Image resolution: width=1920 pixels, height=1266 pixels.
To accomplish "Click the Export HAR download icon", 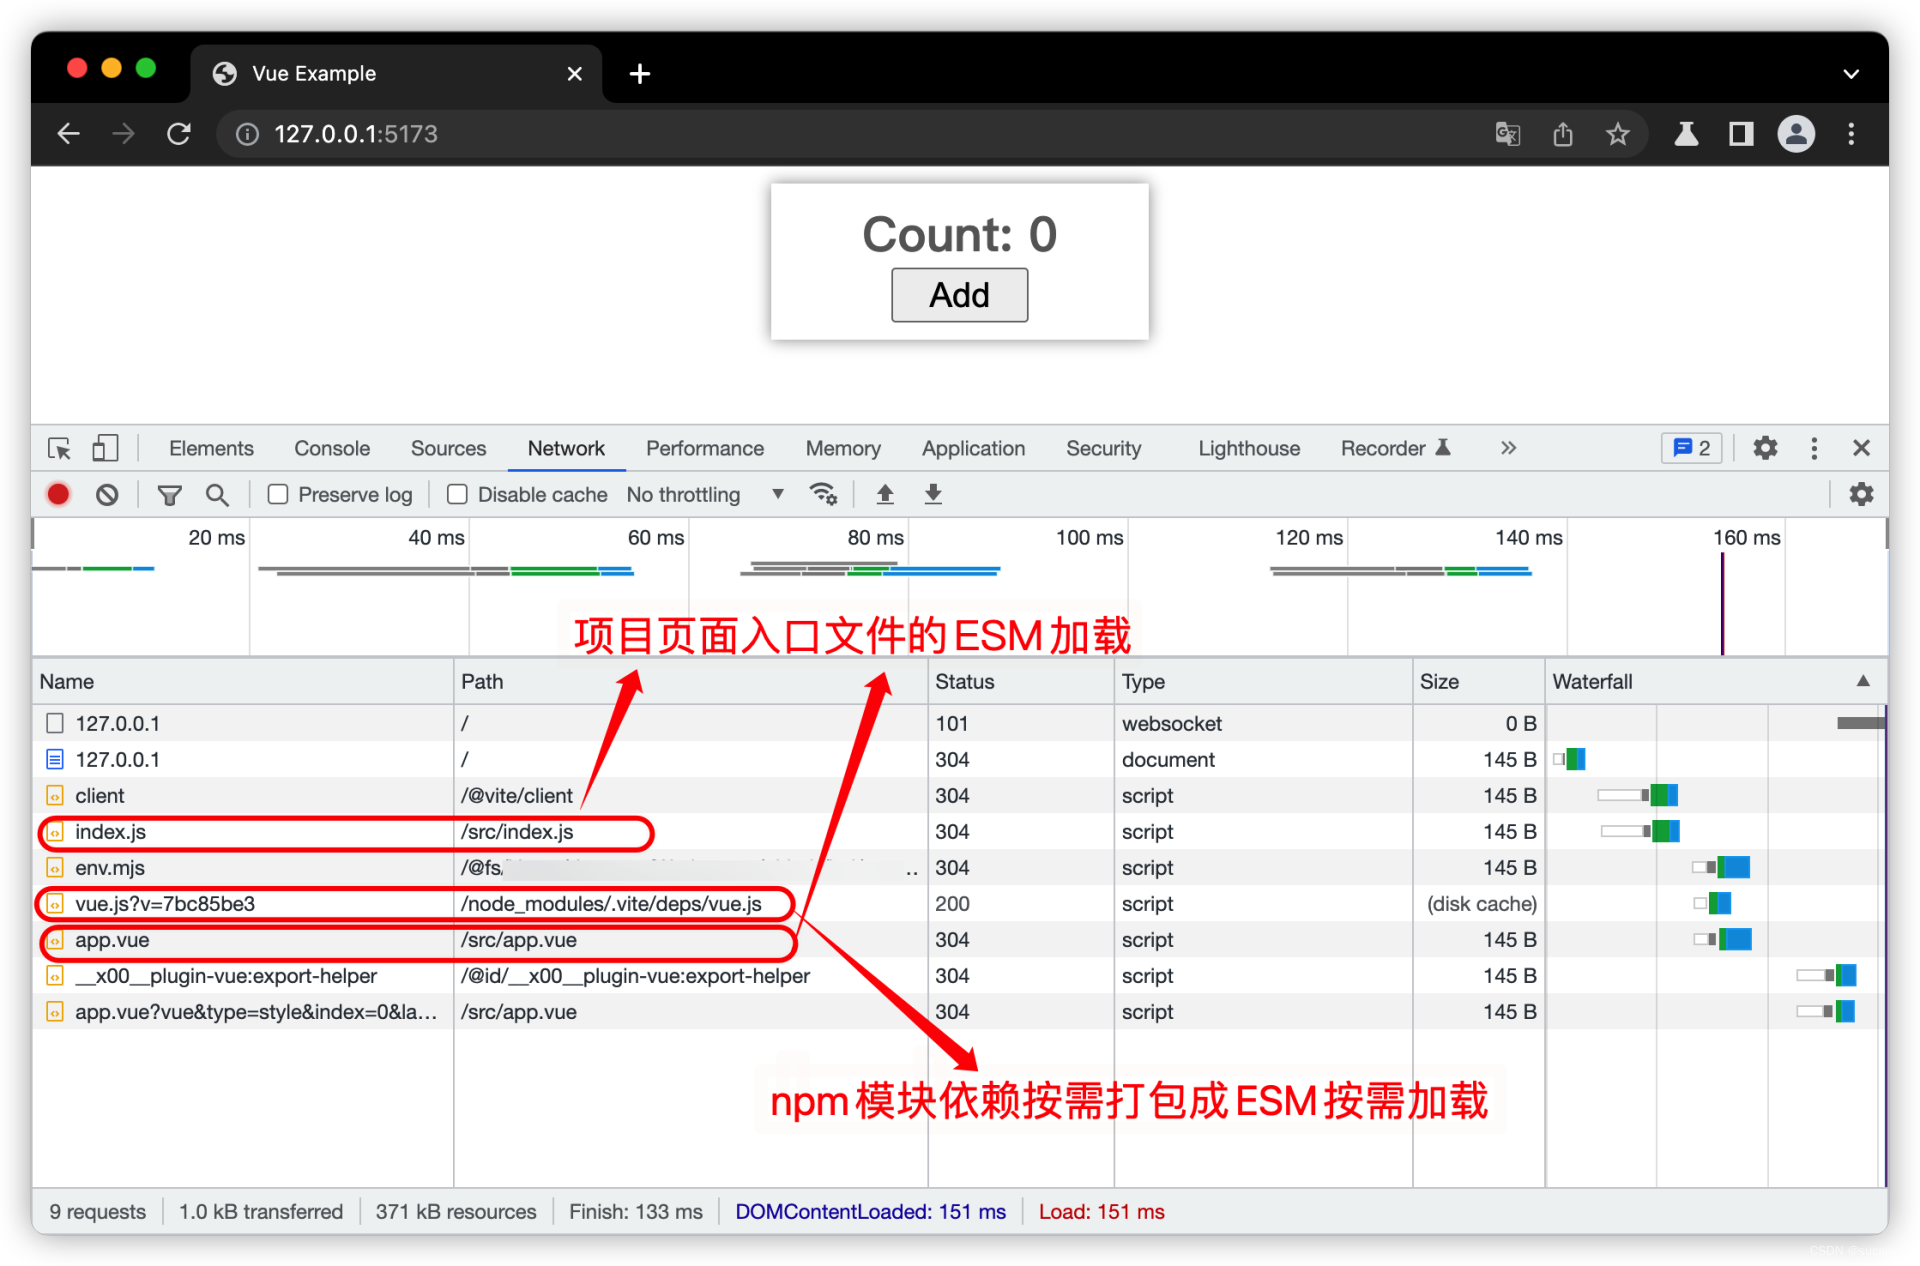I will pos(933,494).
